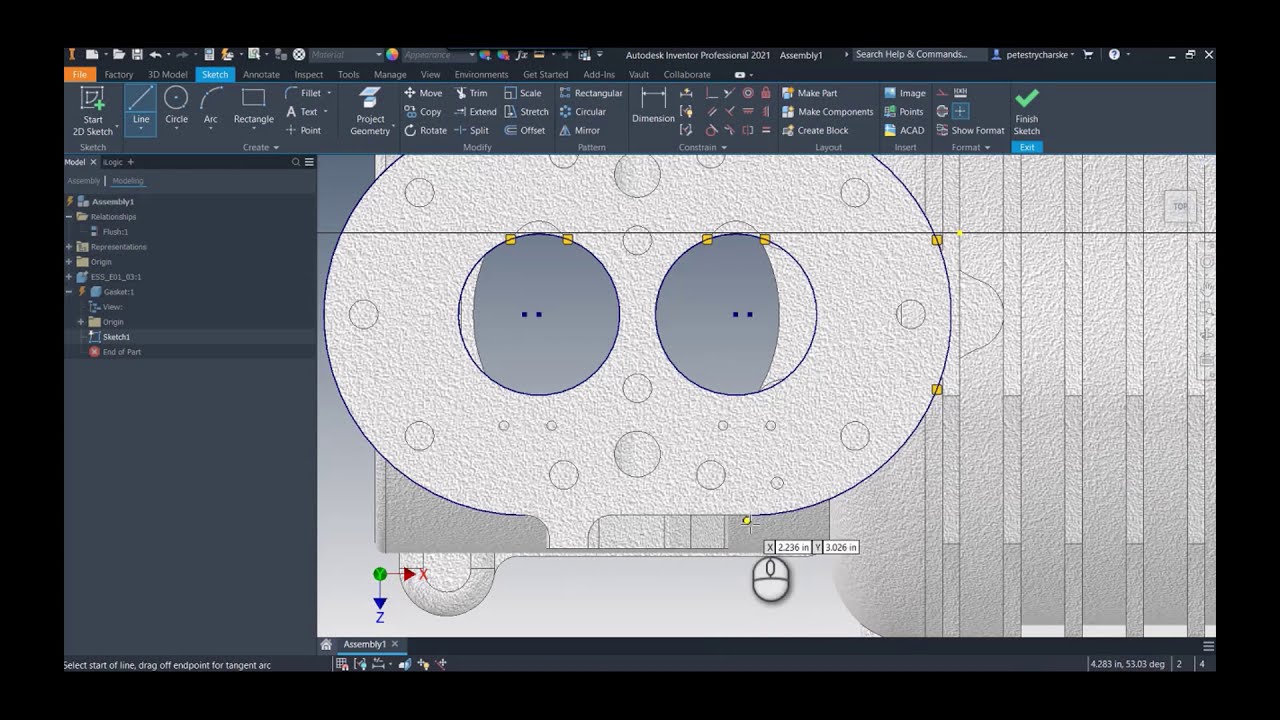Screen dimensions: 1280x720
Task: Switch to the Inspect tab
Action: tap(308, 74)
